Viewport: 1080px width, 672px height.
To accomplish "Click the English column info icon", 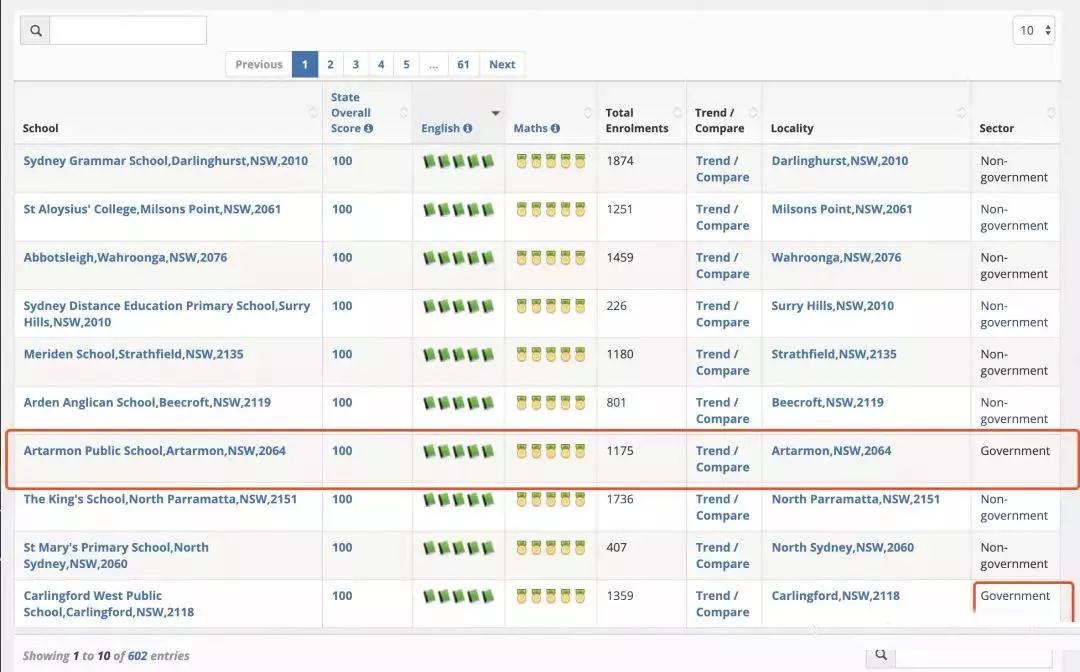I will (468, 129).
